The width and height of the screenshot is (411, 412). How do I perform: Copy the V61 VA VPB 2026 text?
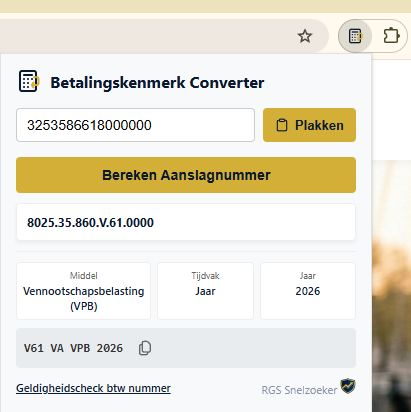(145, 348)
